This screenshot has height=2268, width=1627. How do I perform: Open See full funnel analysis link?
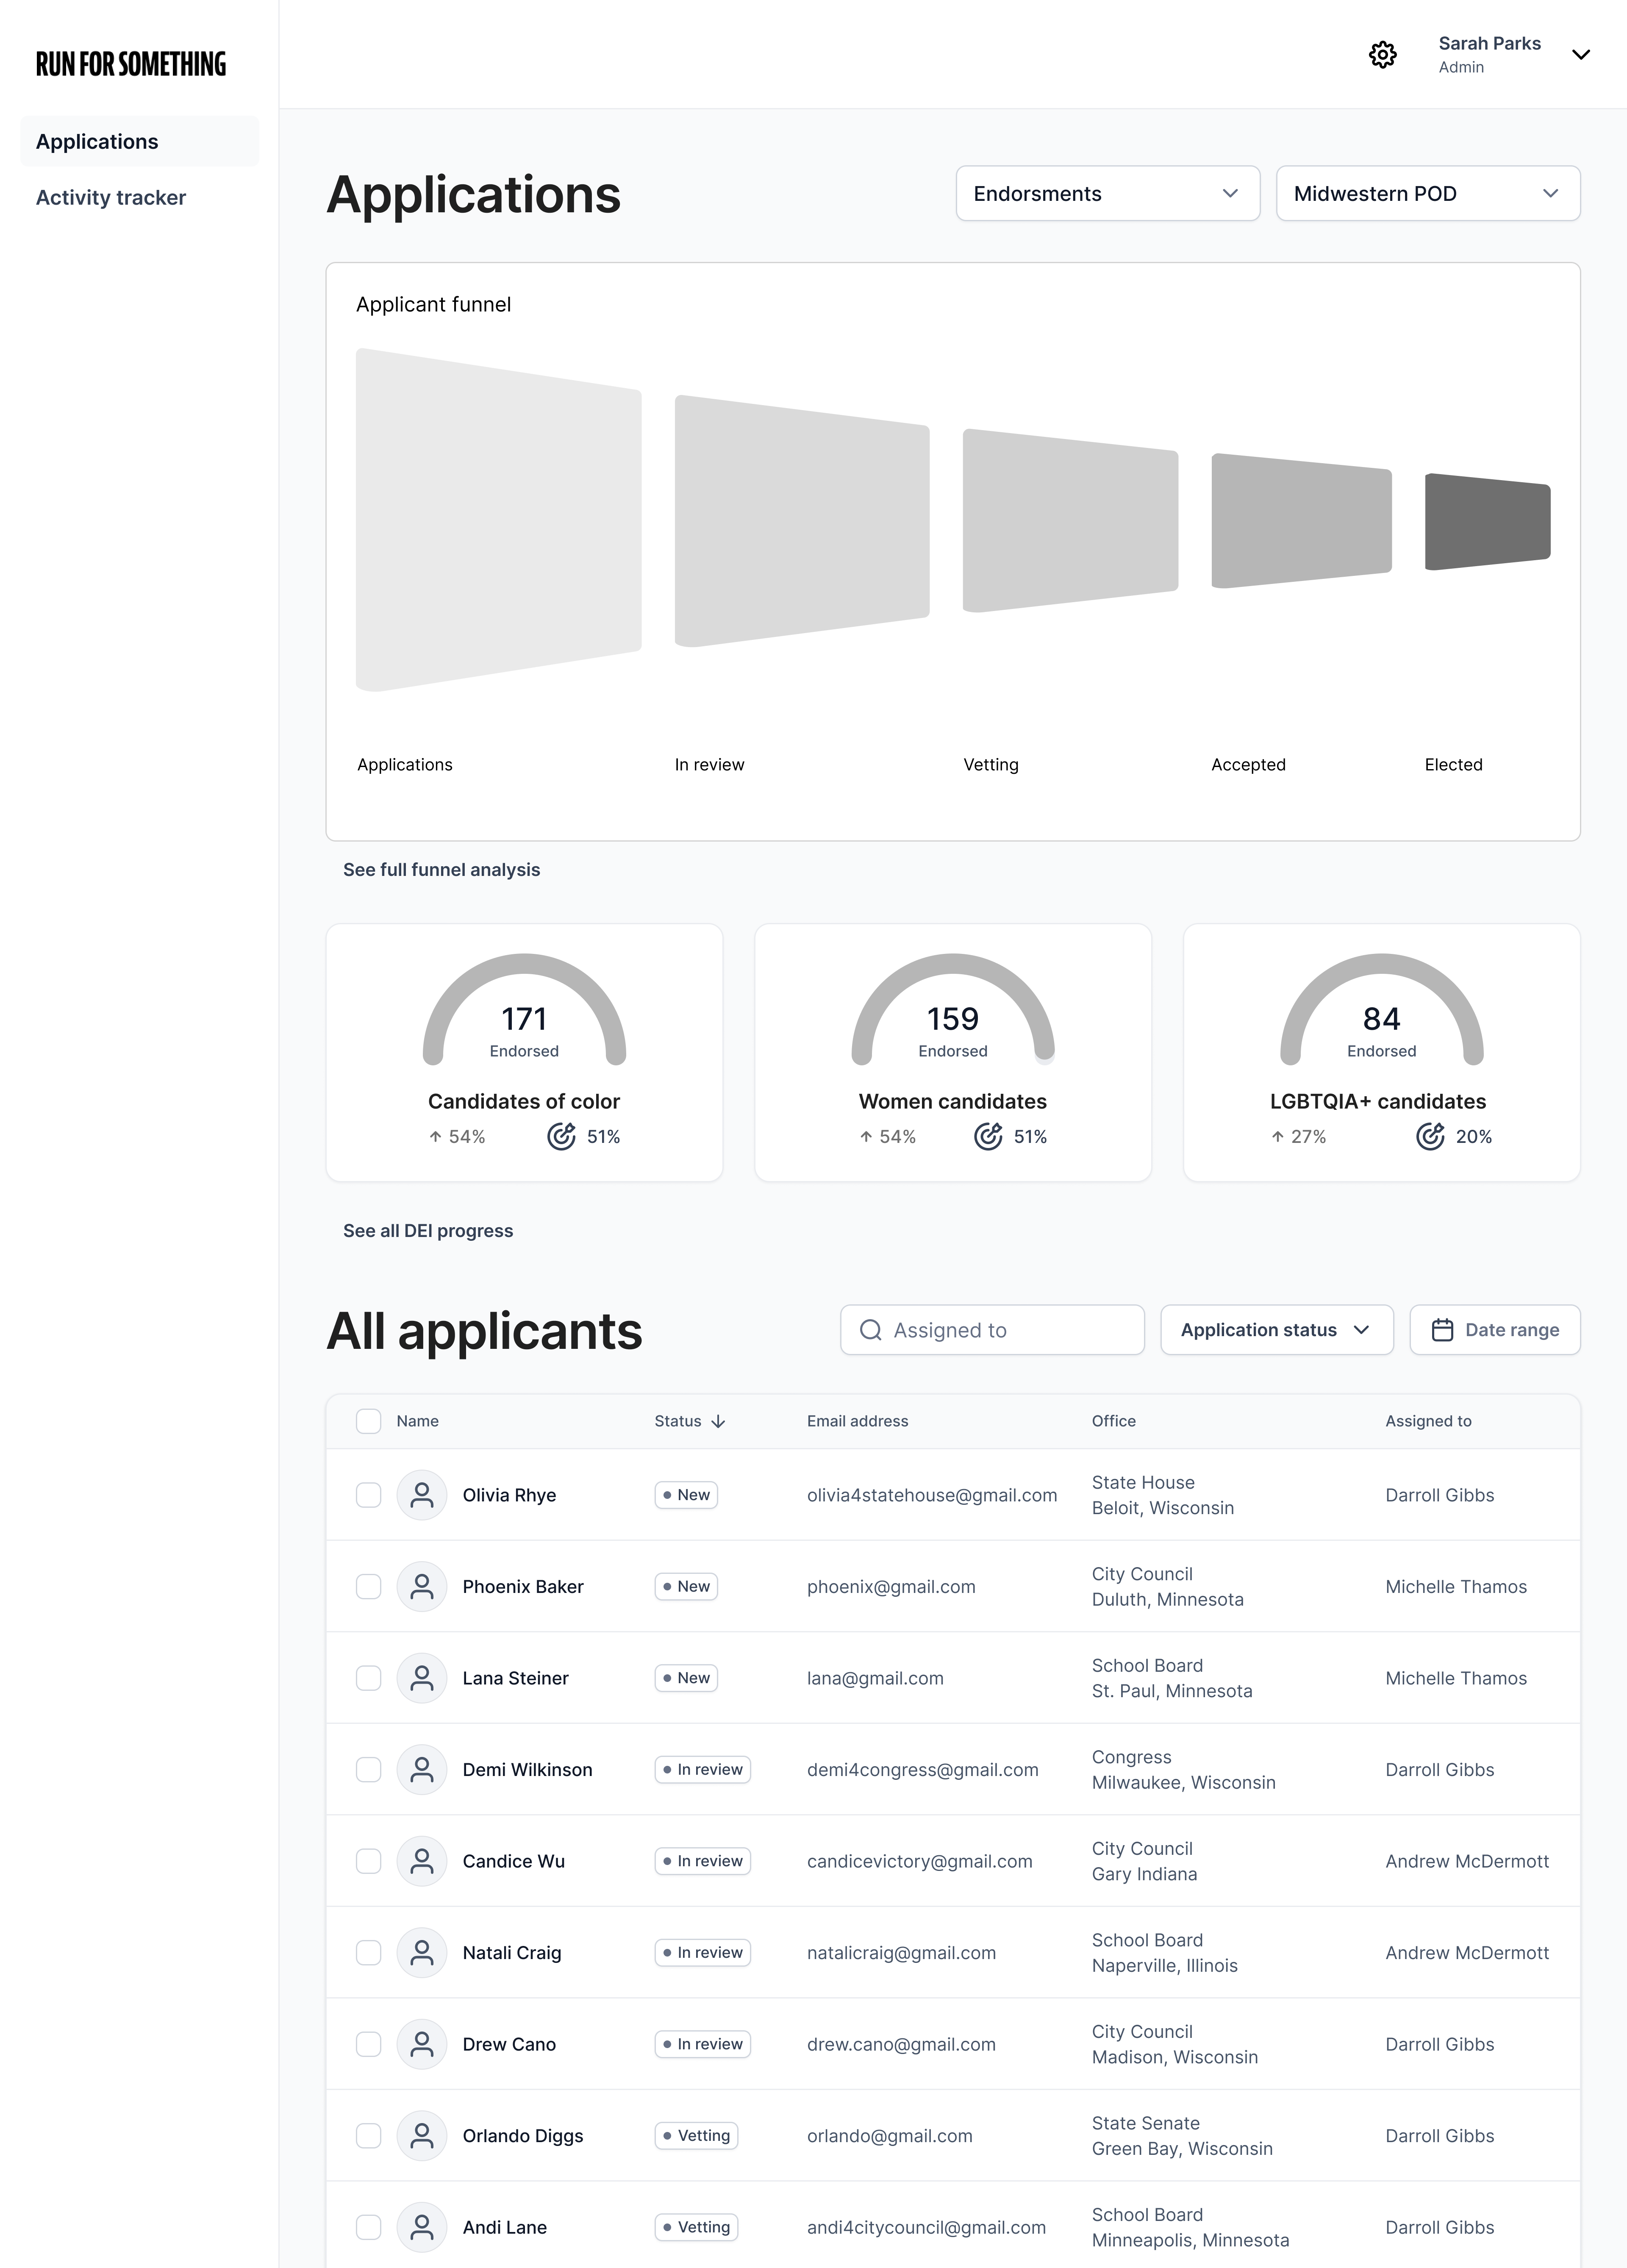(441, 869)
